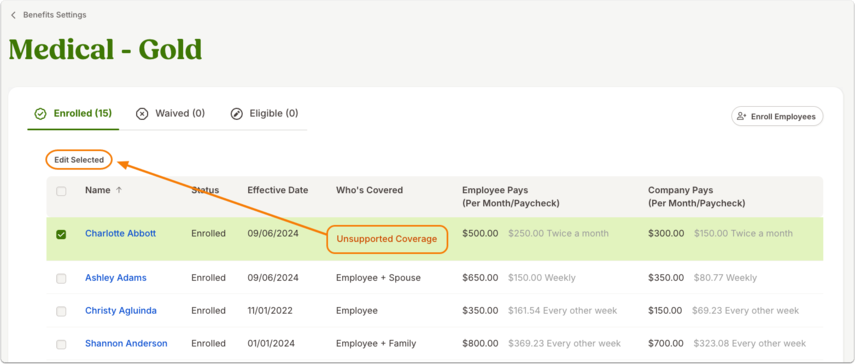Click the Eligible tab pencil icon
The height and width of the screenshot is (364, 855).
236,114
